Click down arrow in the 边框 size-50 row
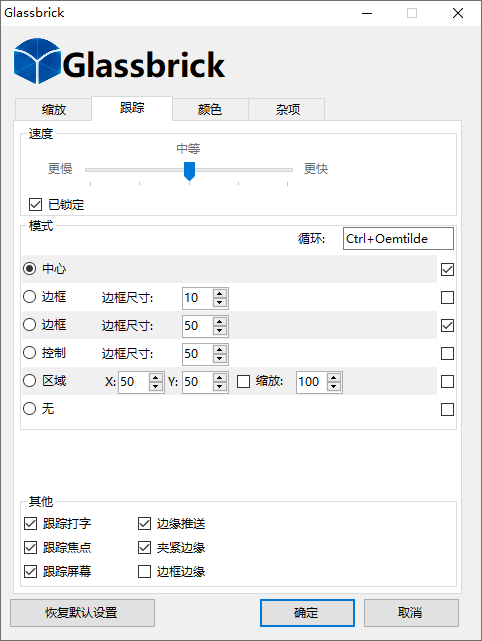The width and height of the screenshot is (482, 641). click(220, 331)
